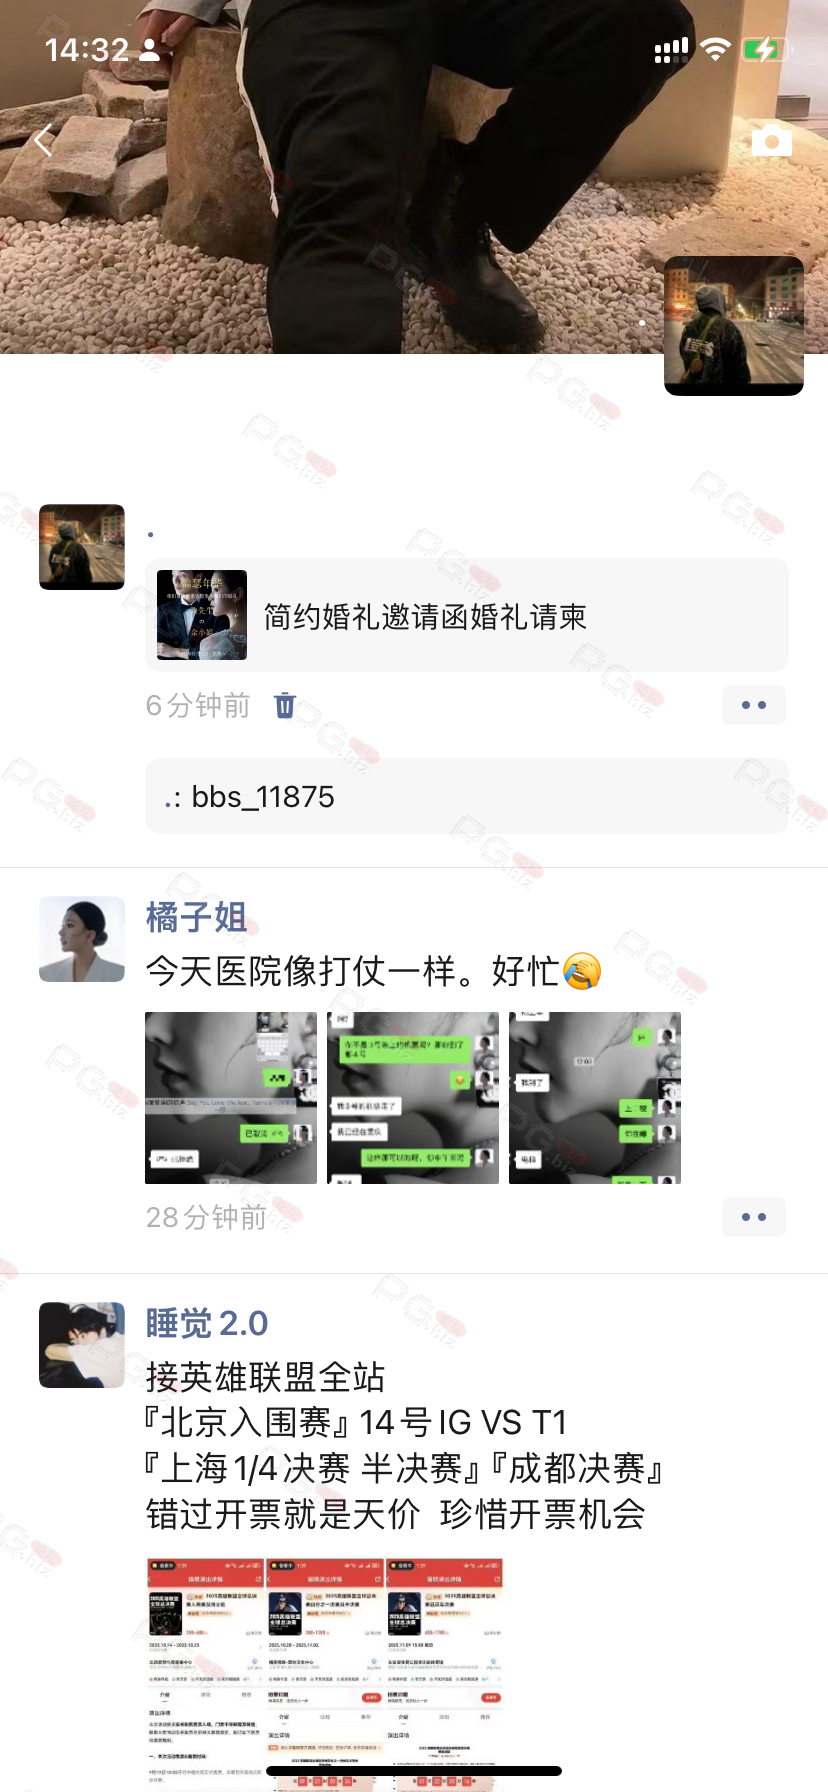Viewport: 828px width, 1792px height.
Task: View the third chat screenshot in the 橘子姐 post
Action: coord(595,1098)
